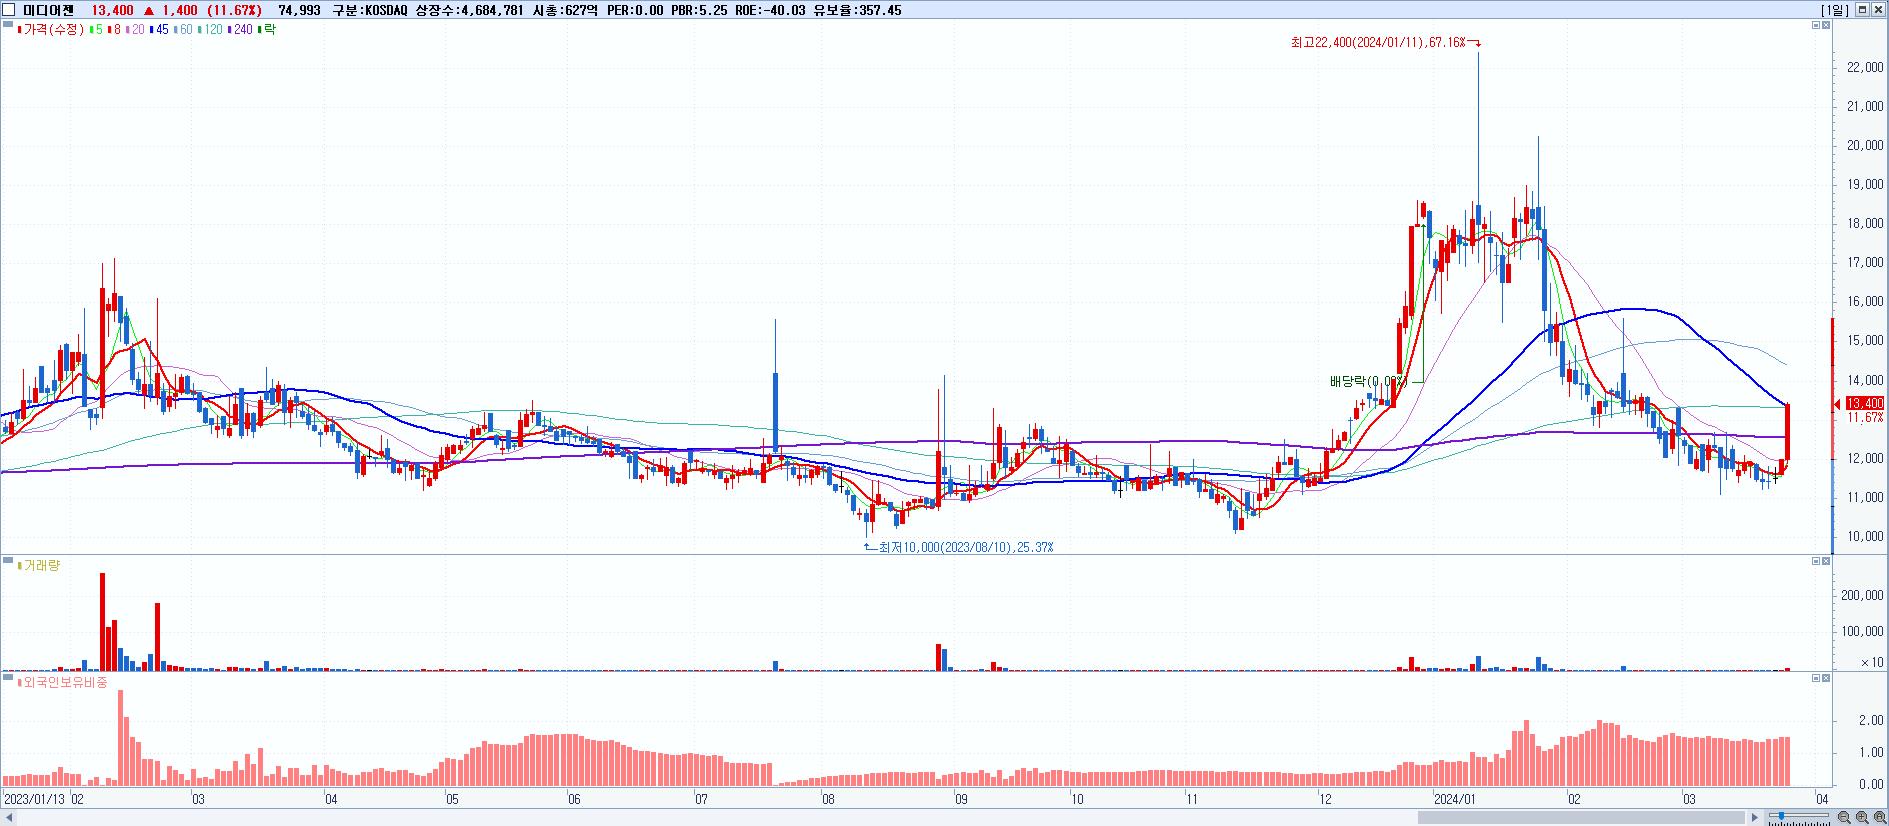The width and height of the screenshot is (1889, 826).
Task: Click the ROE:-40.03 value
Action: coord(770,9)
